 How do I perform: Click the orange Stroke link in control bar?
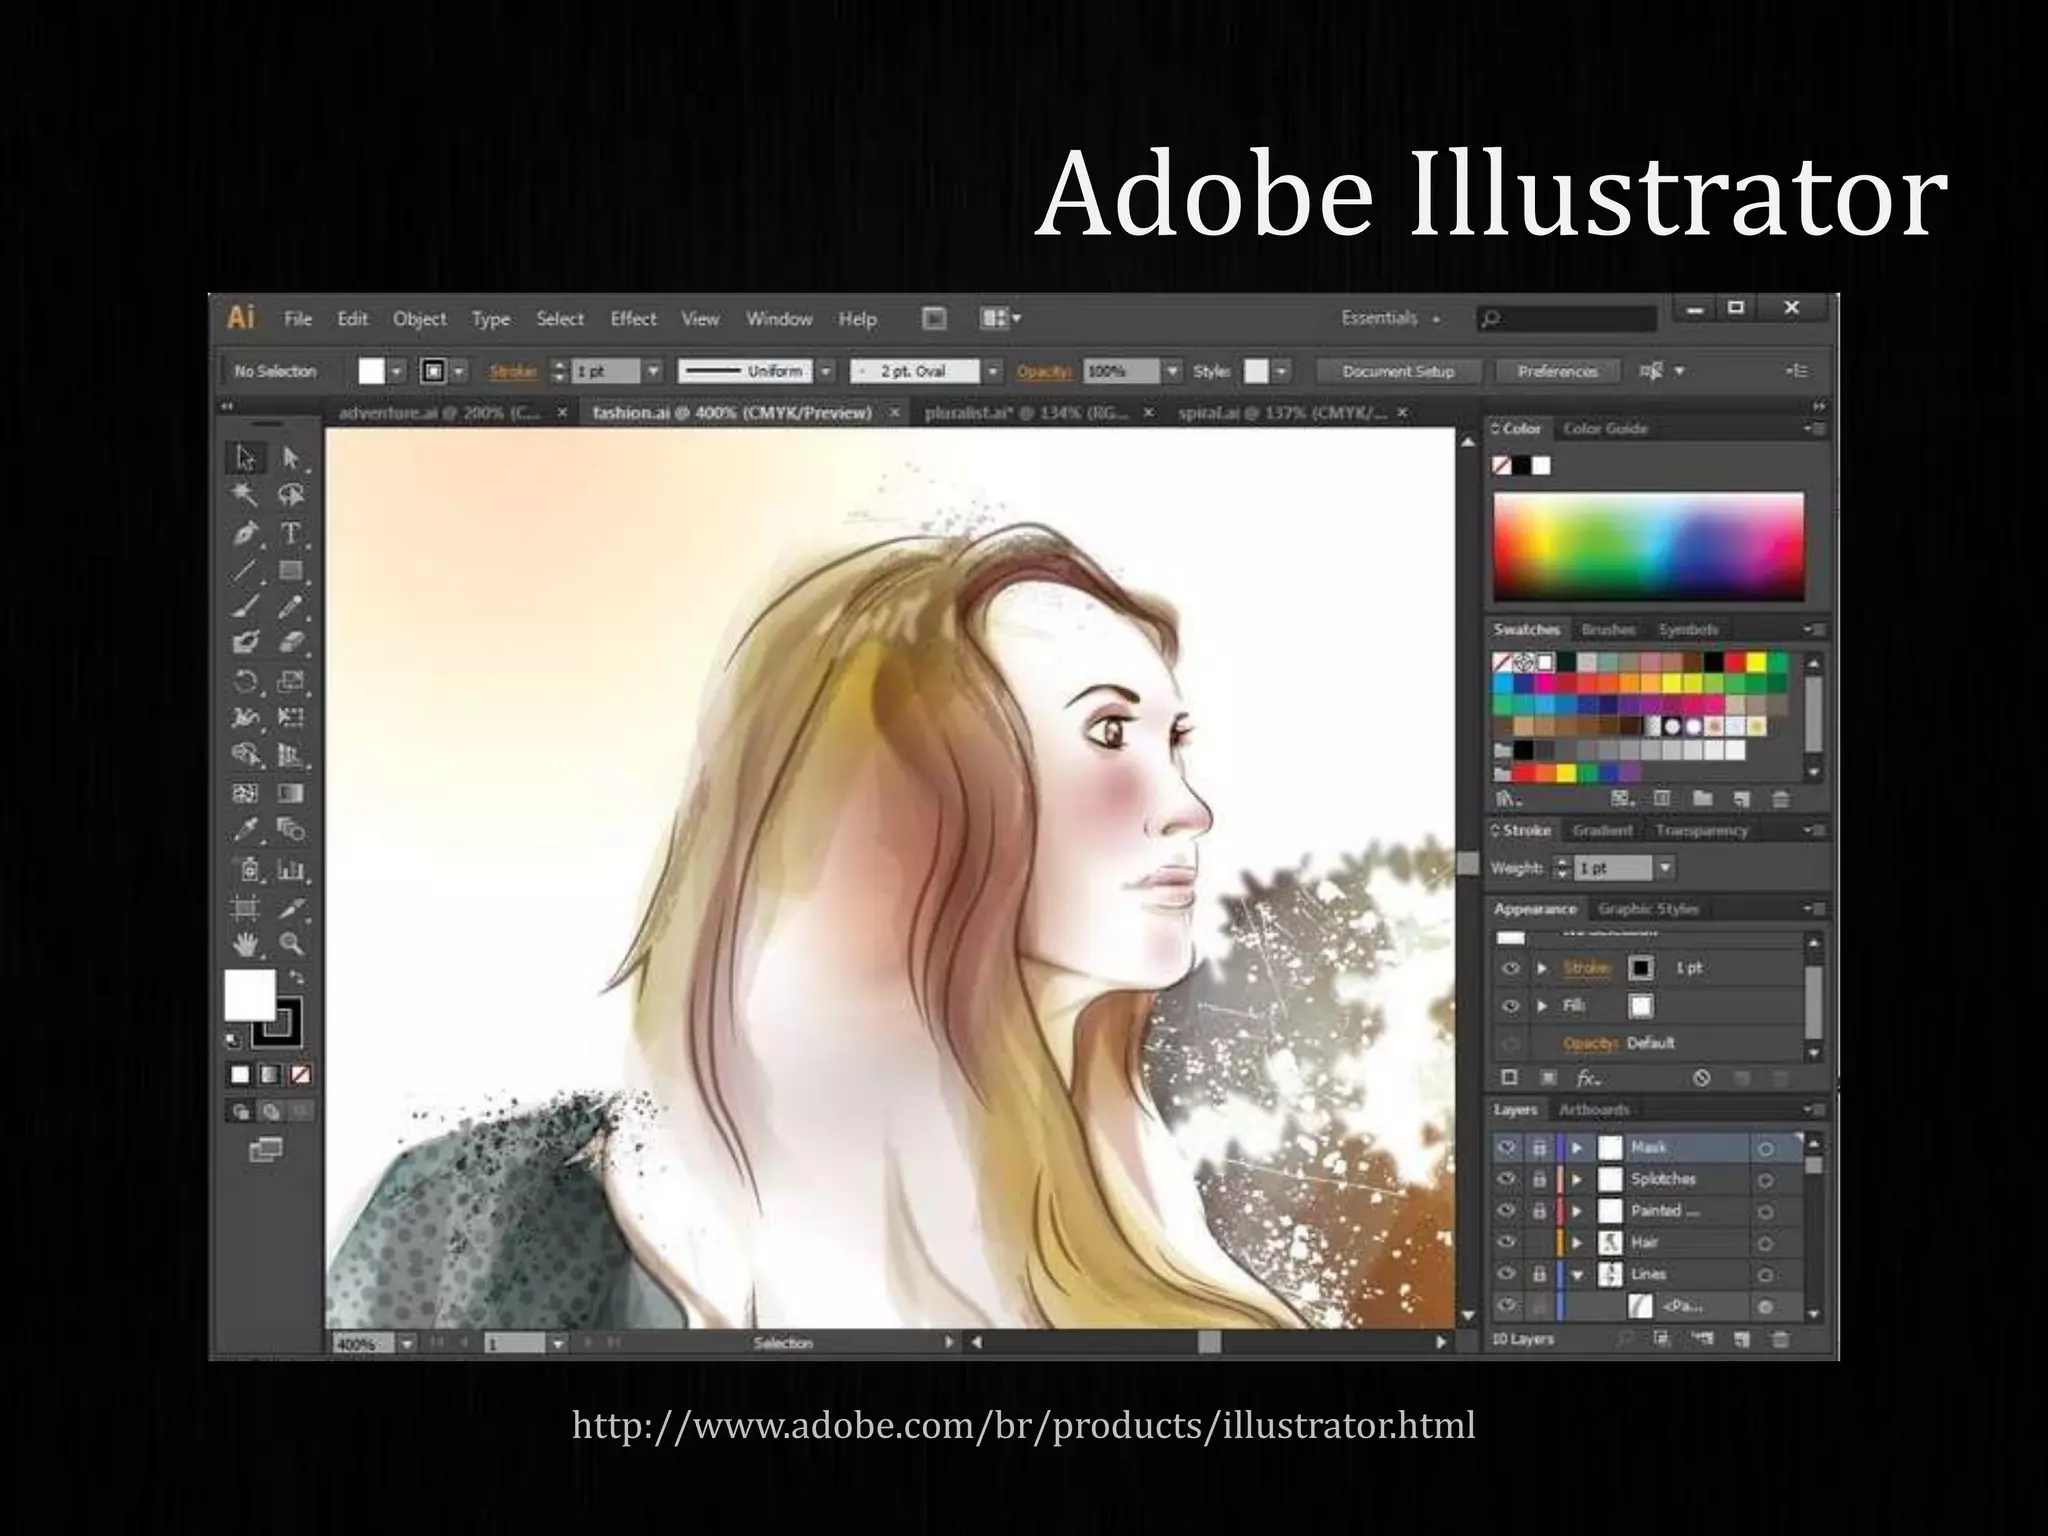coord(513,371)
